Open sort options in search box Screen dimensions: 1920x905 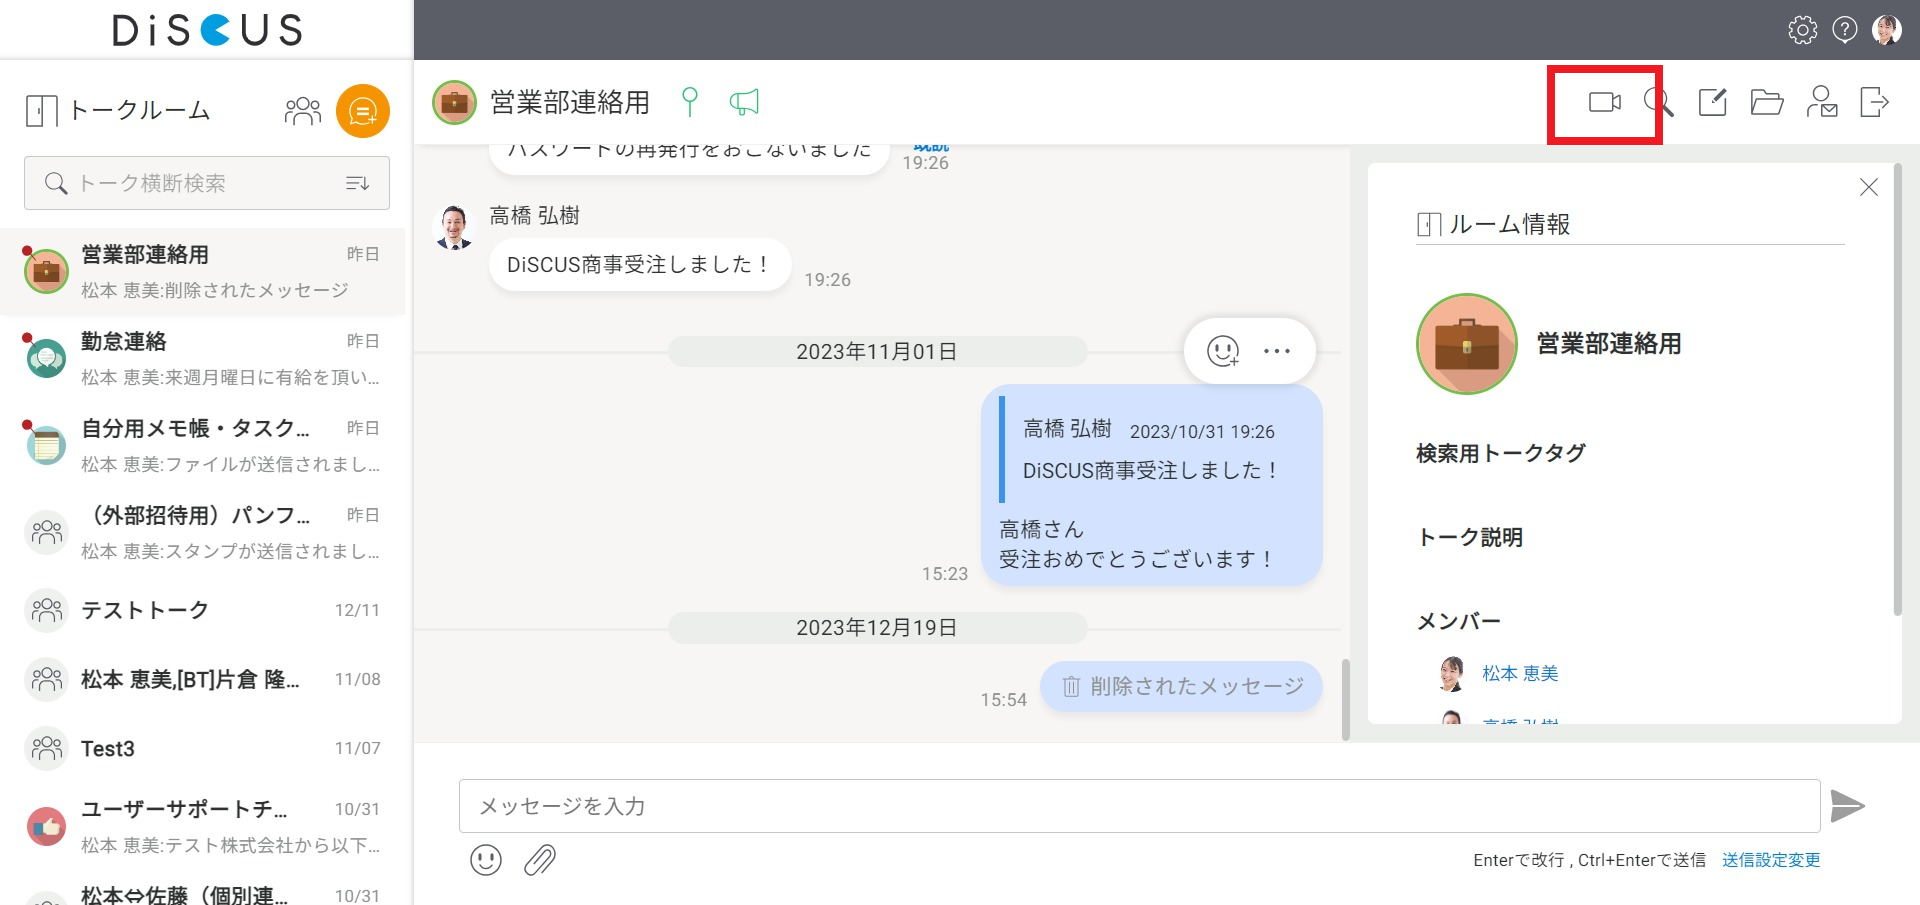point(357,183)
